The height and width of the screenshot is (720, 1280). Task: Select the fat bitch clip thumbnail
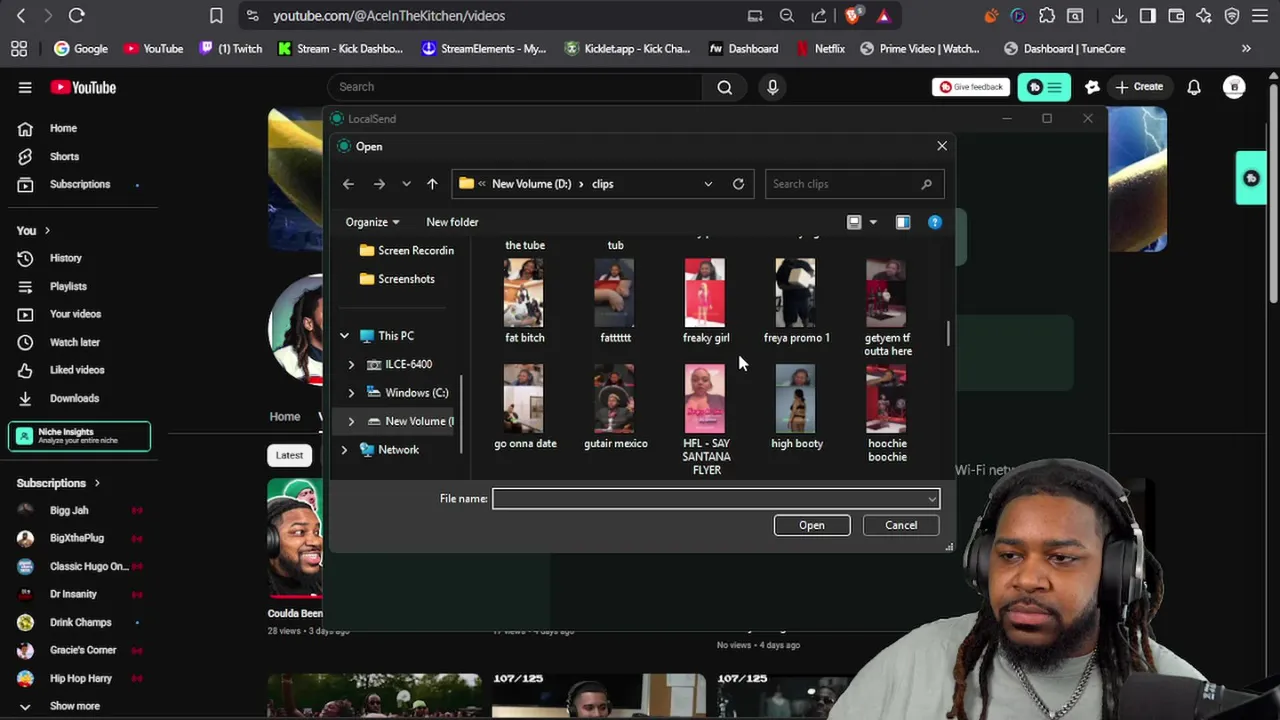click(x=524, y=293)
